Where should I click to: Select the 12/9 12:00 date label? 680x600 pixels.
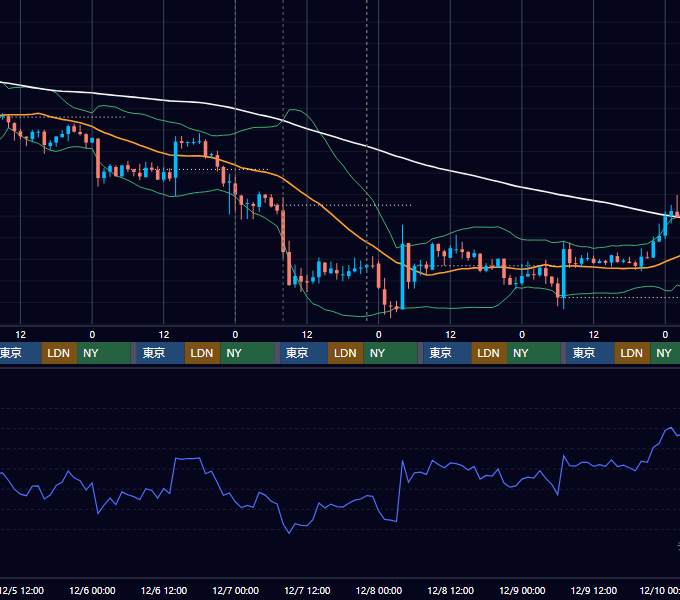pos(594,590)
